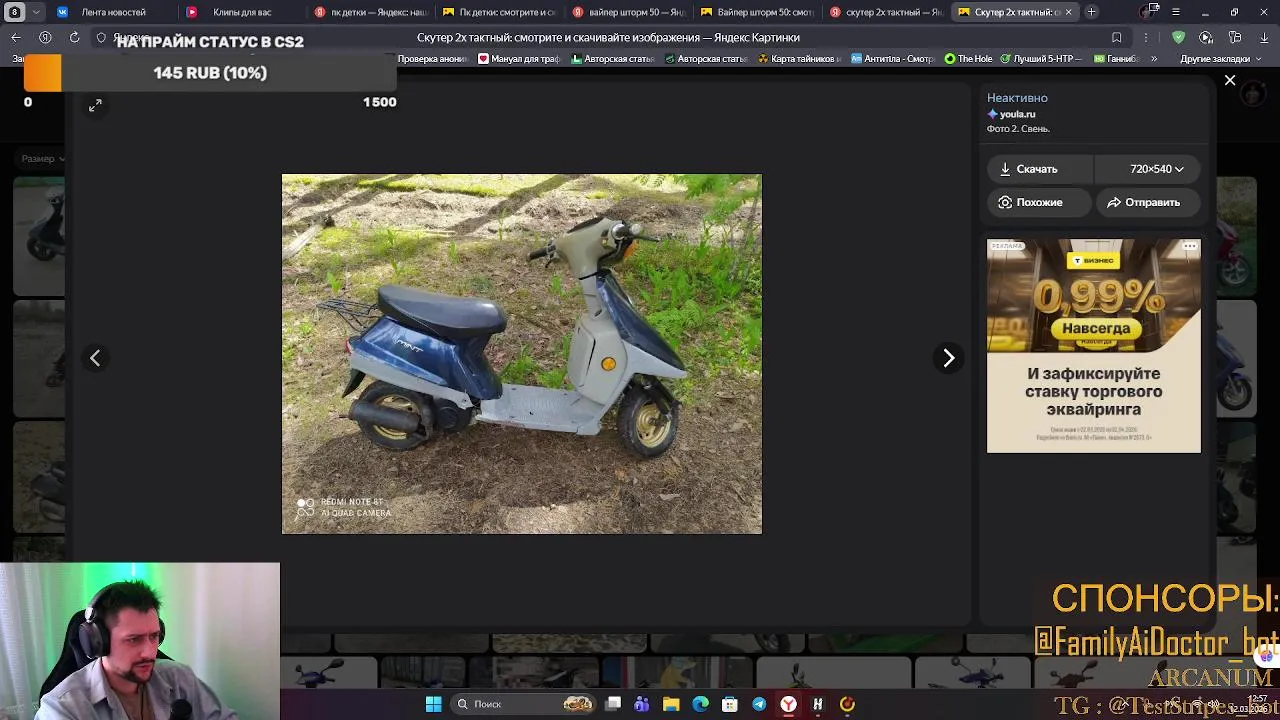The image size is (1280, 720).
Task: Open Microsoft Store from the taskbar
Action: click(x=730, y=704)
